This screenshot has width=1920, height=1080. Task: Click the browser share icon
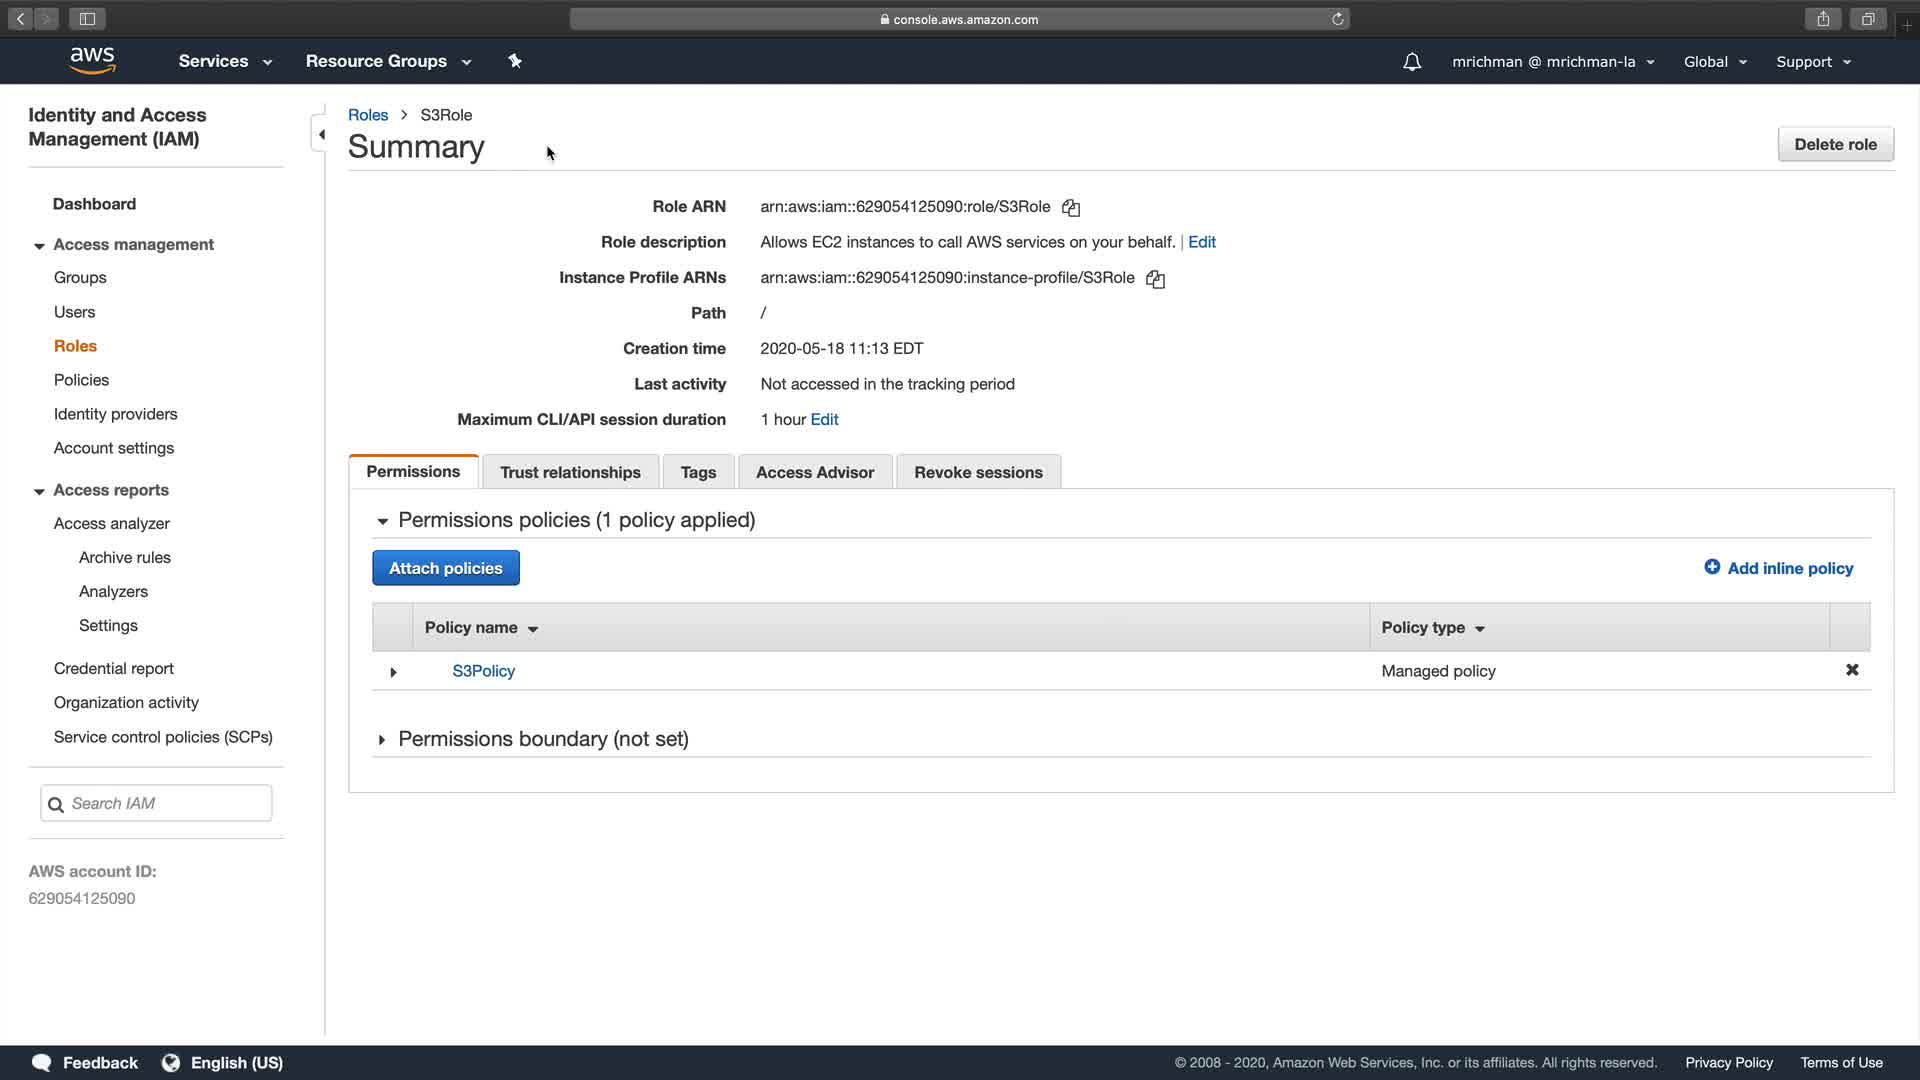pyautogui.click(x=1823, y=19)
